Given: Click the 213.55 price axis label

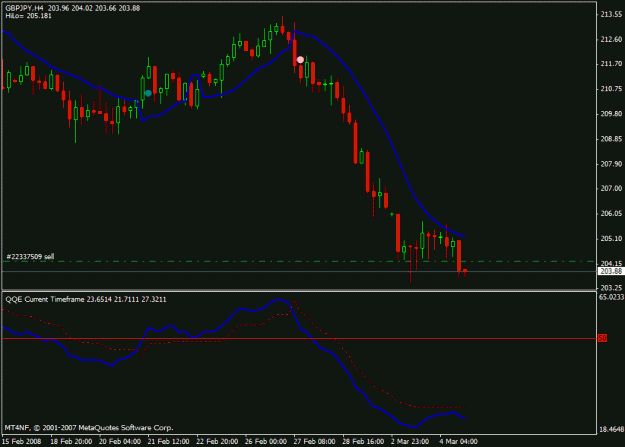Looking at the screenshot, I should 611,14.
